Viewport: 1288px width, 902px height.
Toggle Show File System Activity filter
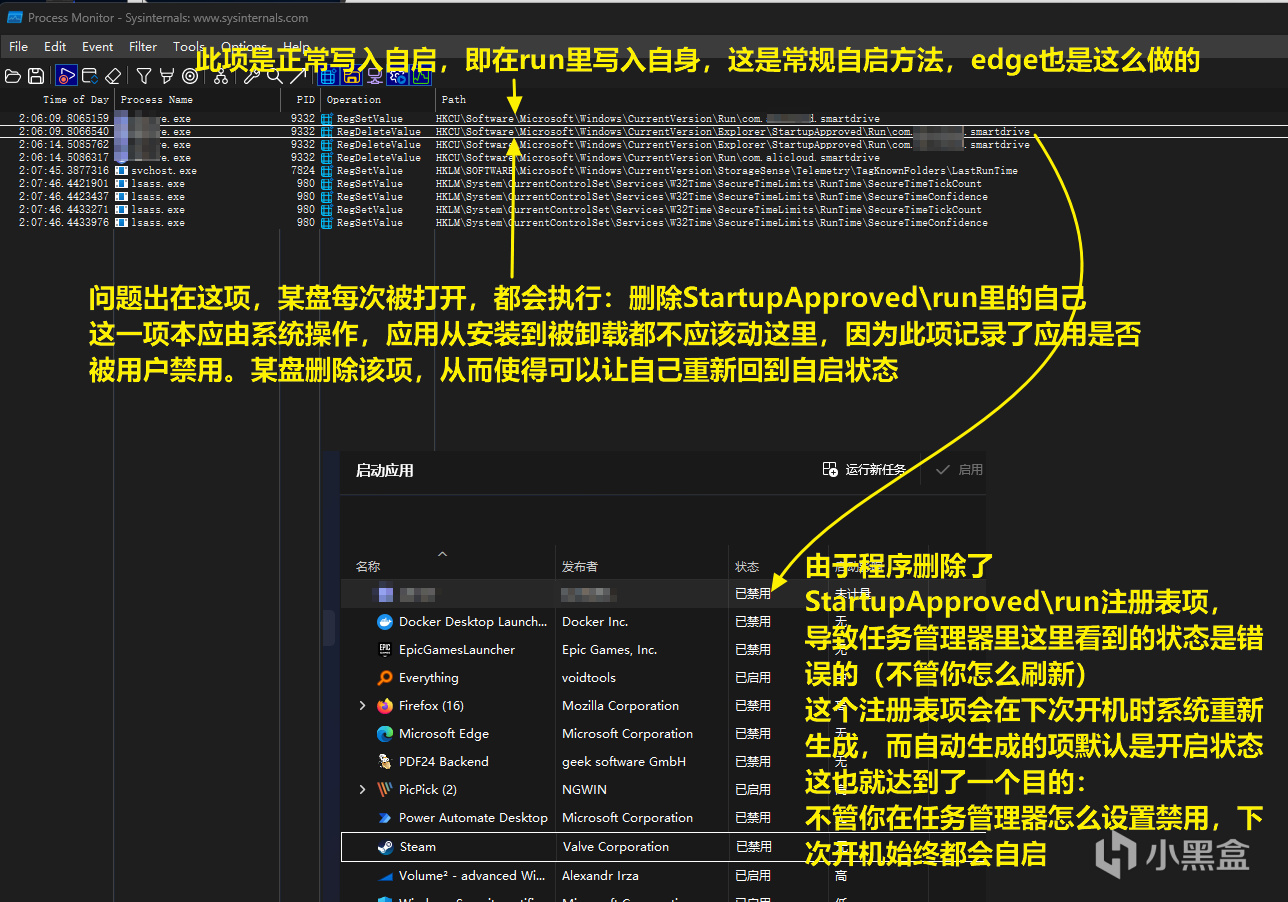tap(351, 76)
